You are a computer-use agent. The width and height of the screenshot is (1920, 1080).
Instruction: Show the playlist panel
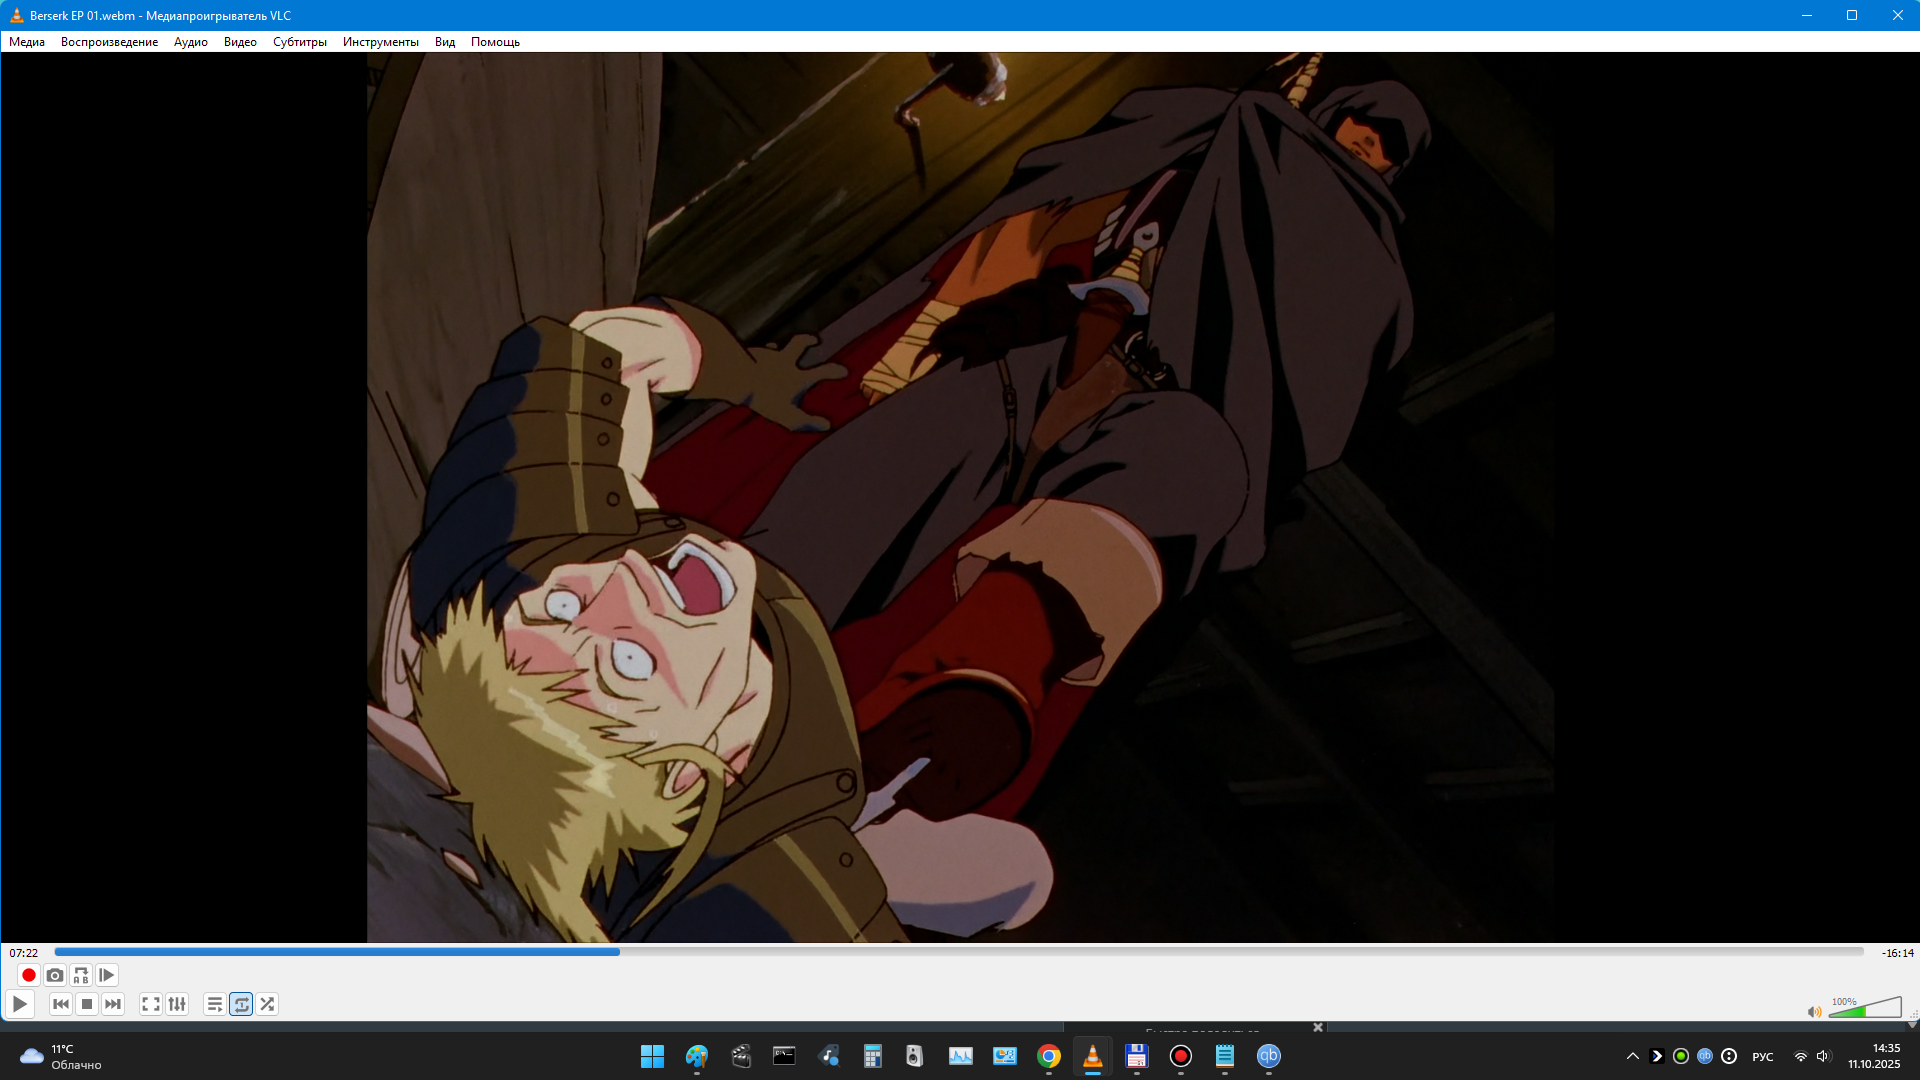pos(215,1004)
